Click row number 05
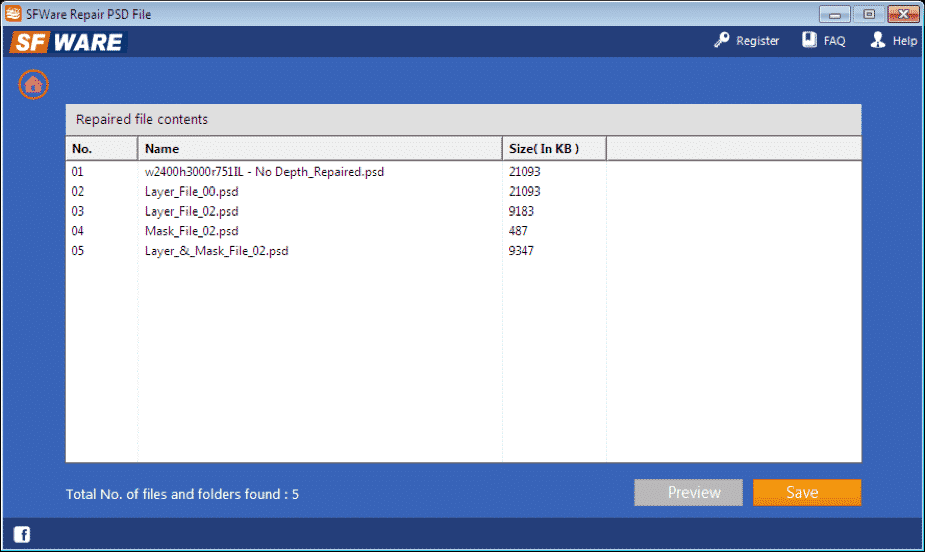The image size is (925, 552). click(77, 251)
